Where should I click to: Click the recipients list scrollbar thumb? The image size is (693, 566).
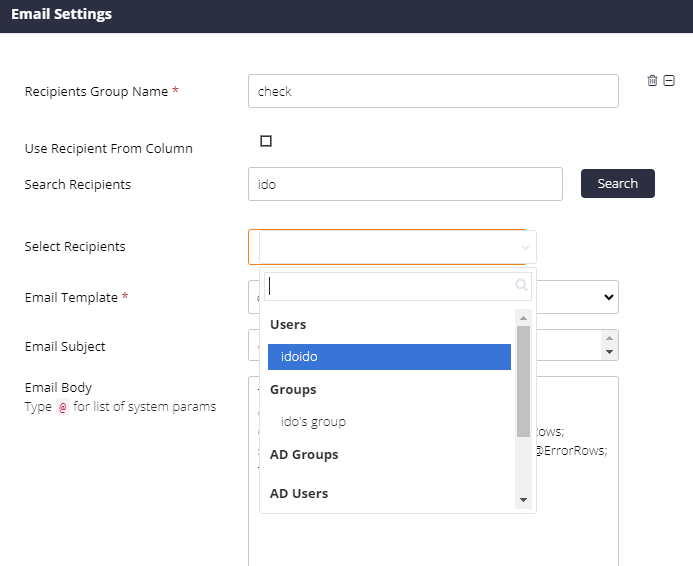523,381
